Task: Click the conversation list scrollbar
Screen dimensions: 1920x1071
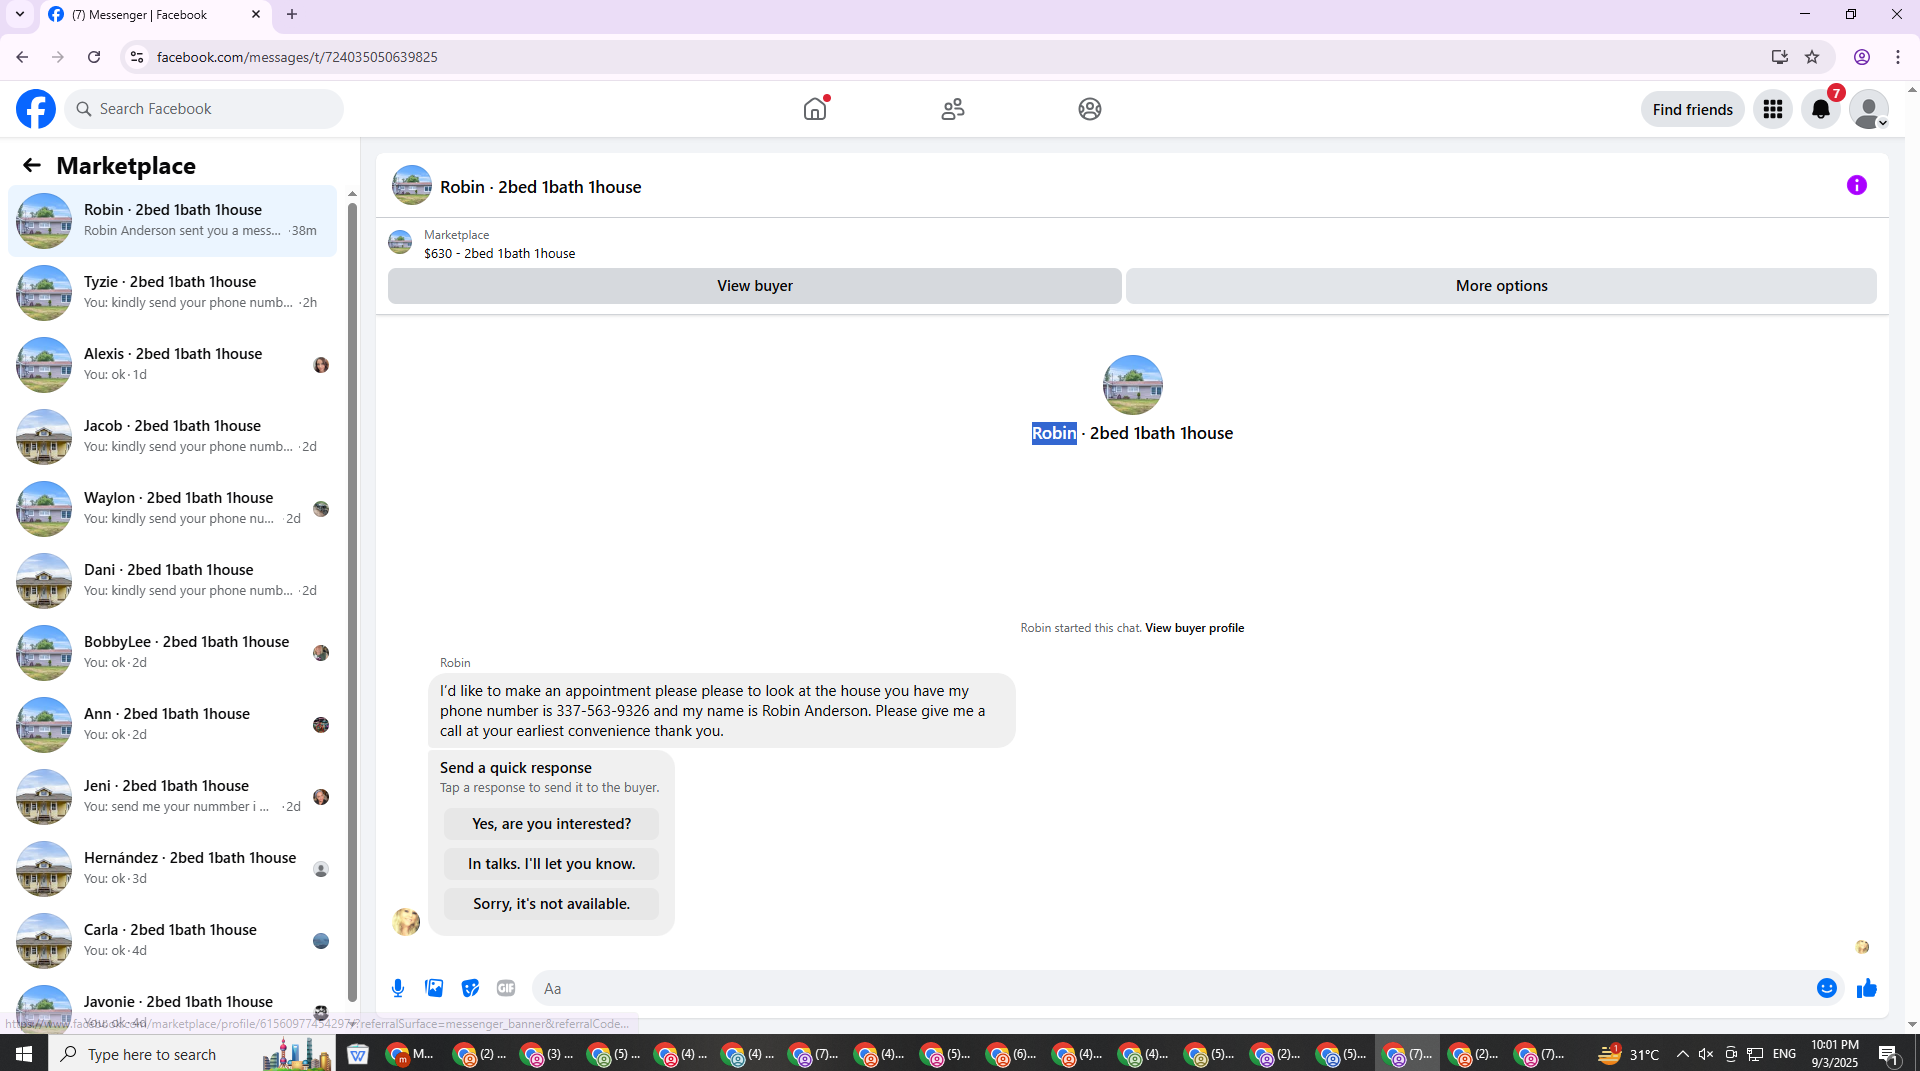Action: point(352,600)
